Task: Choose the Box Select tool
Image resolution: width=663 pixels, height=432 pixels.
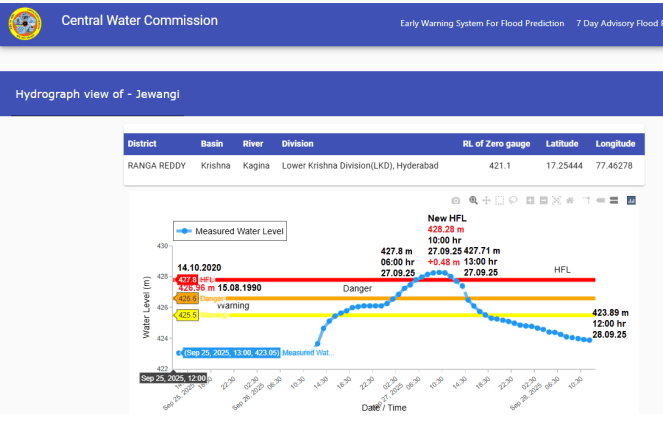Action: pyautogui.click(x=499, y=201)
